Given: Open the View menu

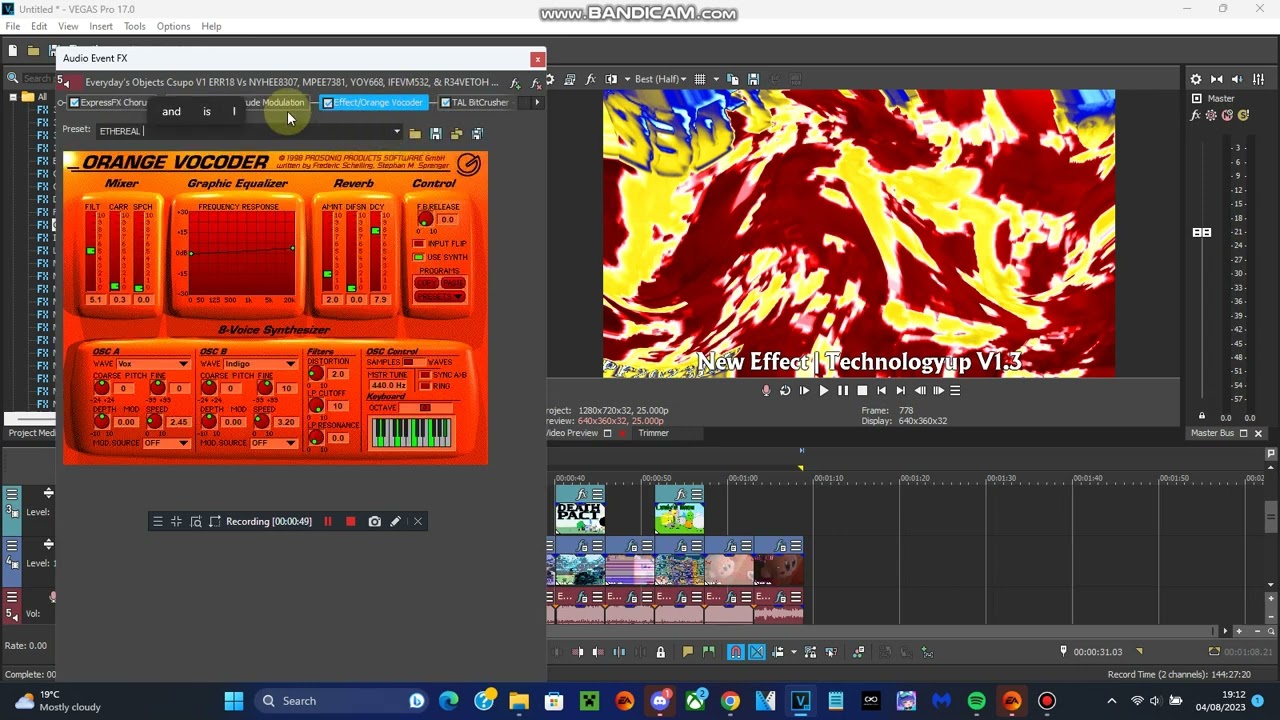Looking at the screenshot, I should [x=68, y=26].
